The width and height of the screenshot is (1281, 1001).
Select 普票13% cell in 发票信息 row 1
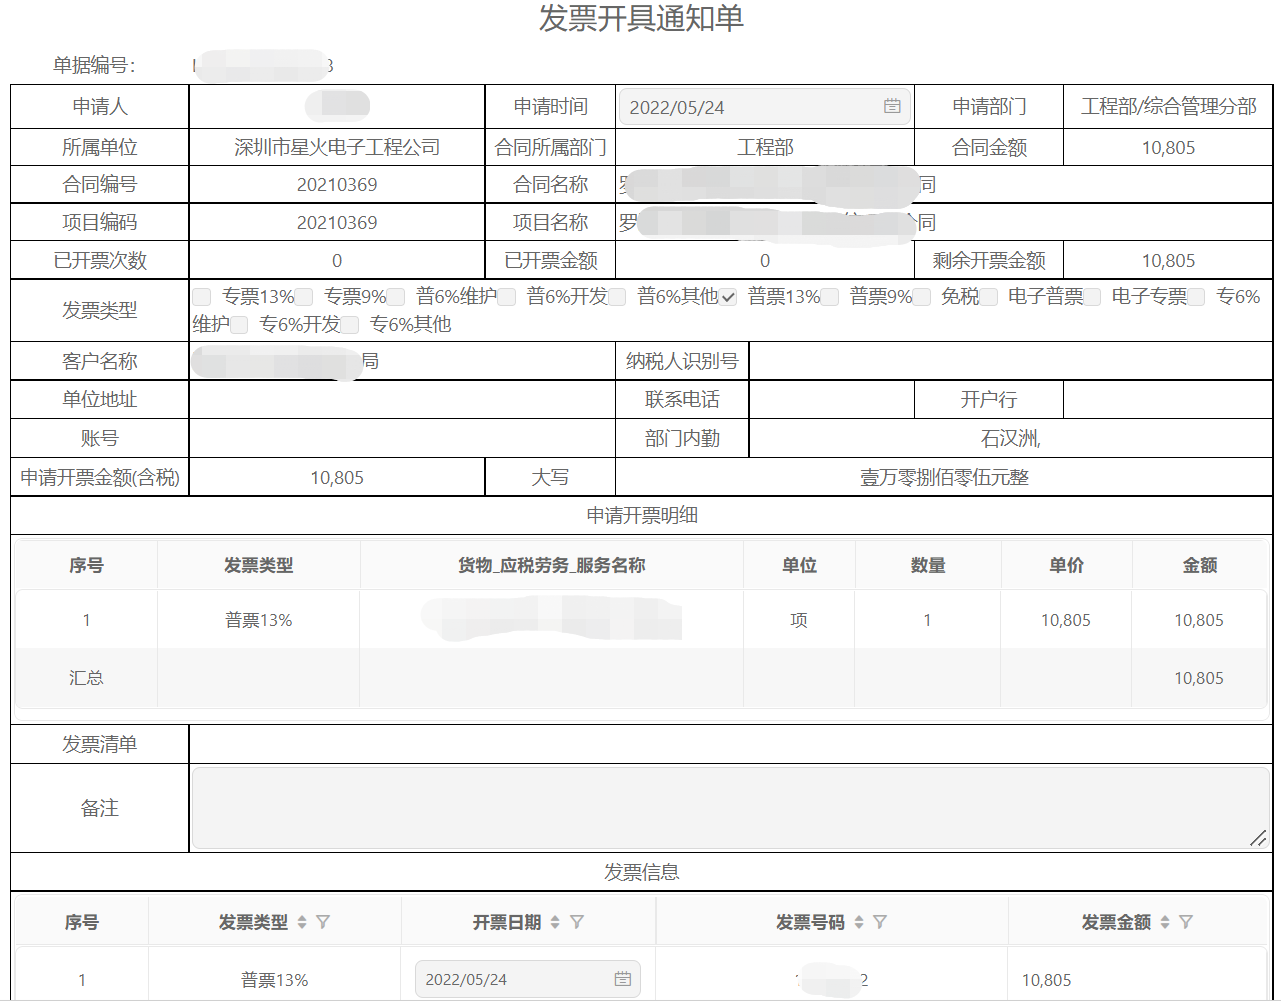click(274, 980)
